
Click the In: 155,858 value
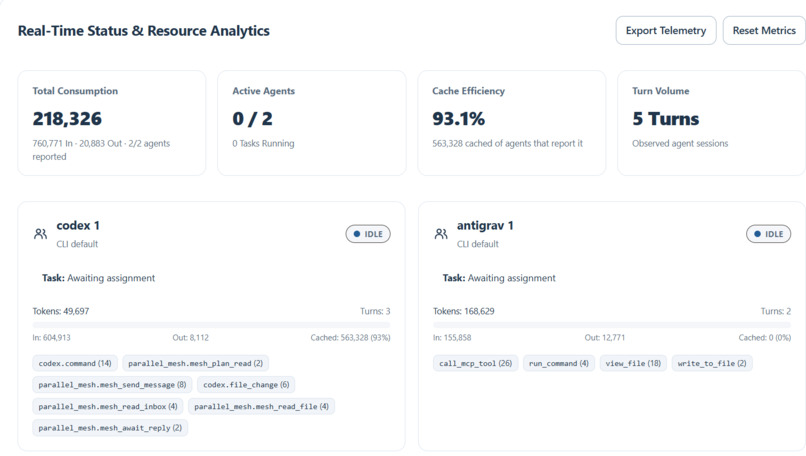coord(452,338)
